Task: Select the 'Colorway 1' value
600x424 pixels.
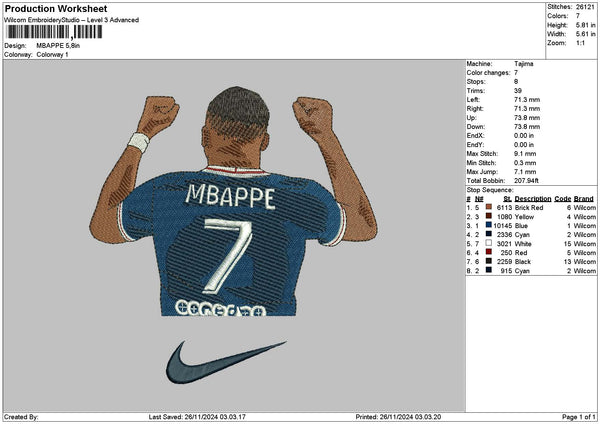Action: click(x=52, y=55)
